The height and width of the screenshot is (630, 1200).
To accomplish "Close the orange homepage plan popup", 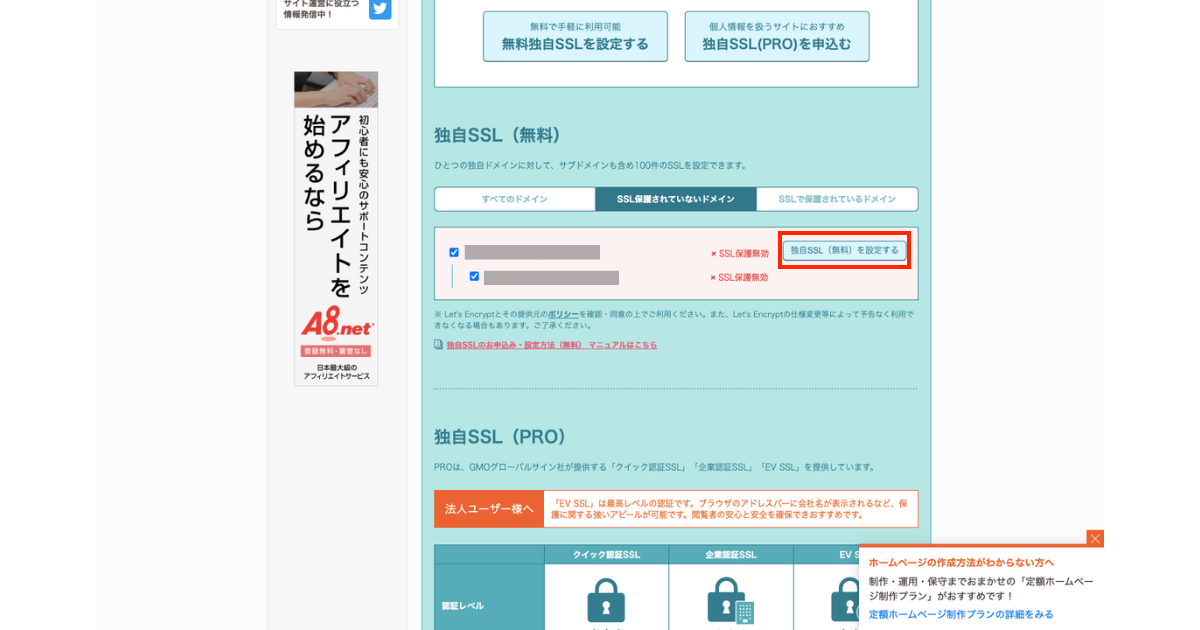I will point(1095,538).
